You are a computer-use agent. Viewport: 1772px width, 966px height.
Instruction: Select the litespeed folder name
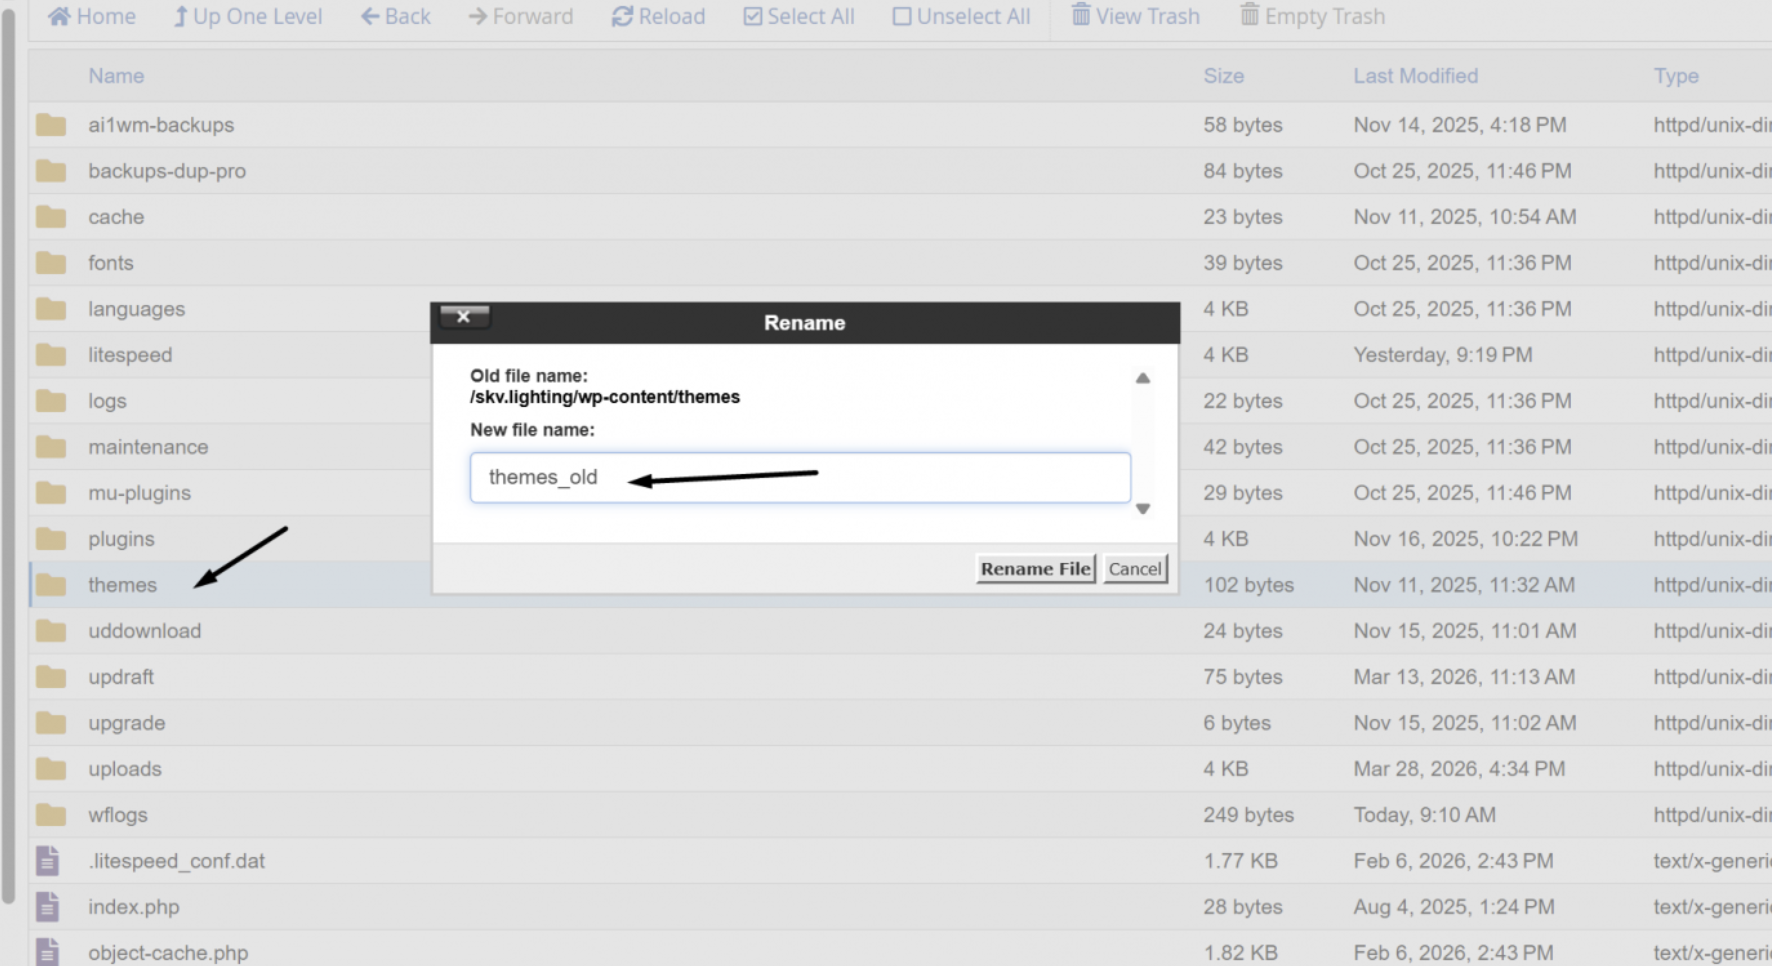pyautogui.click(x=130, y=355)
